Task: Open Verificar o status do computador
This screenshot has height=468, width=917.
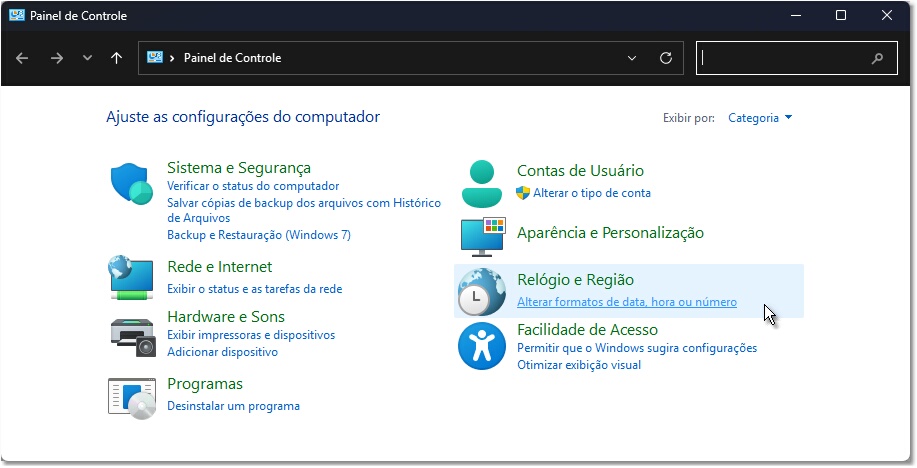Action: 253,186
